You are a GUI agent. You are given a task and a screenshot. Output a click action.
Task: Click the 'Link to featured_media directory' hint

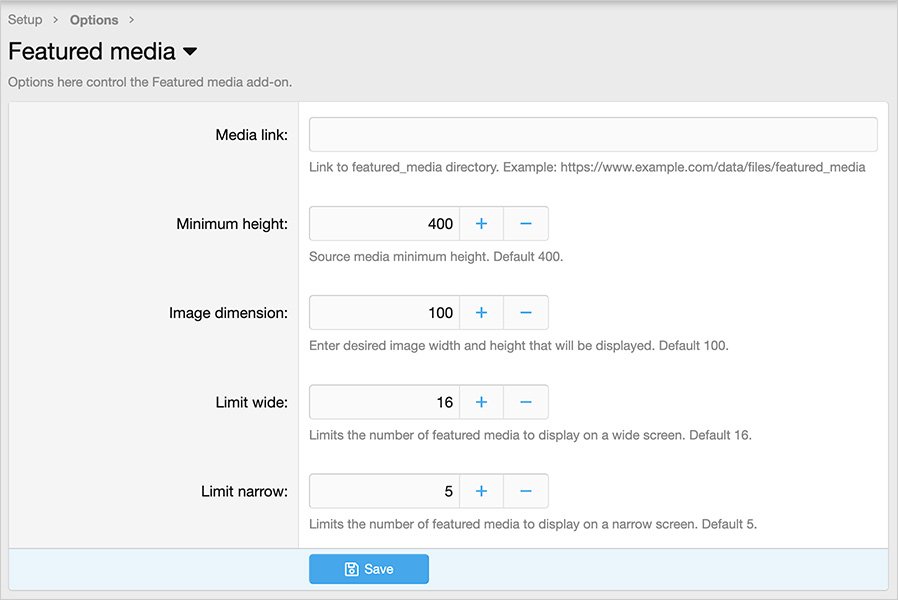[x=587, y=167]
